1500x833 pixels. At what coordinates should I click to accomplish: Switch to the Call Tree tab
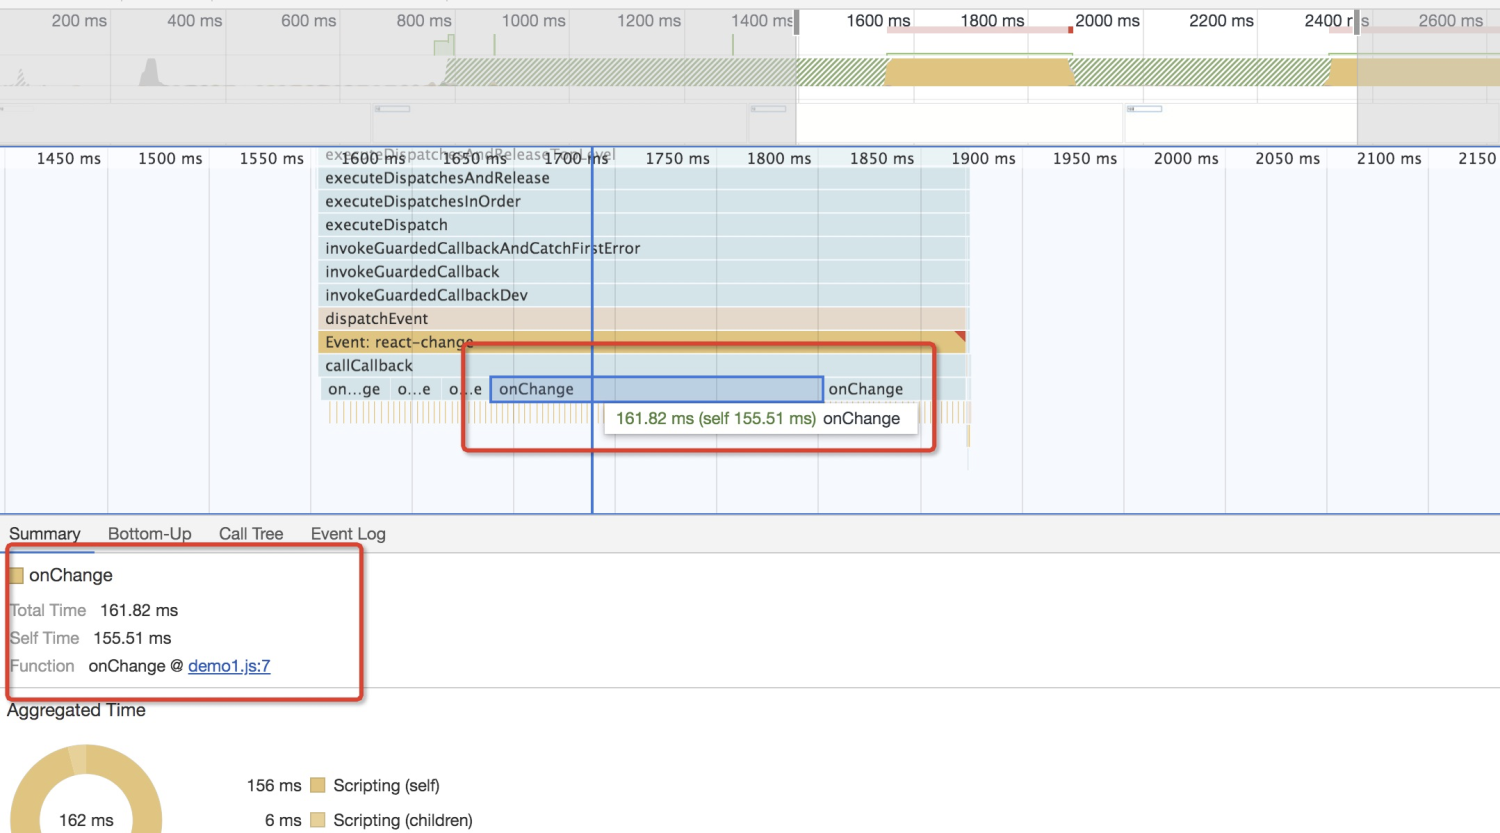[251, 534]
